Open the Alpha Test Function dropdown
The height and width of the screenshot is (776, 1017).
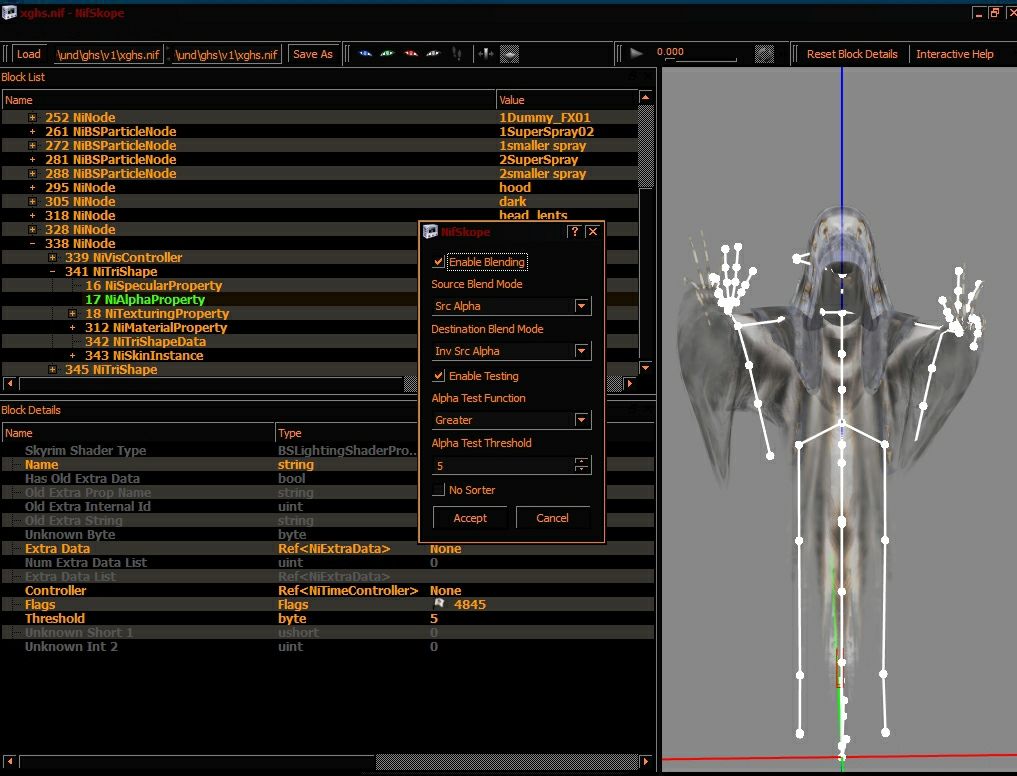tap(512, 420)
